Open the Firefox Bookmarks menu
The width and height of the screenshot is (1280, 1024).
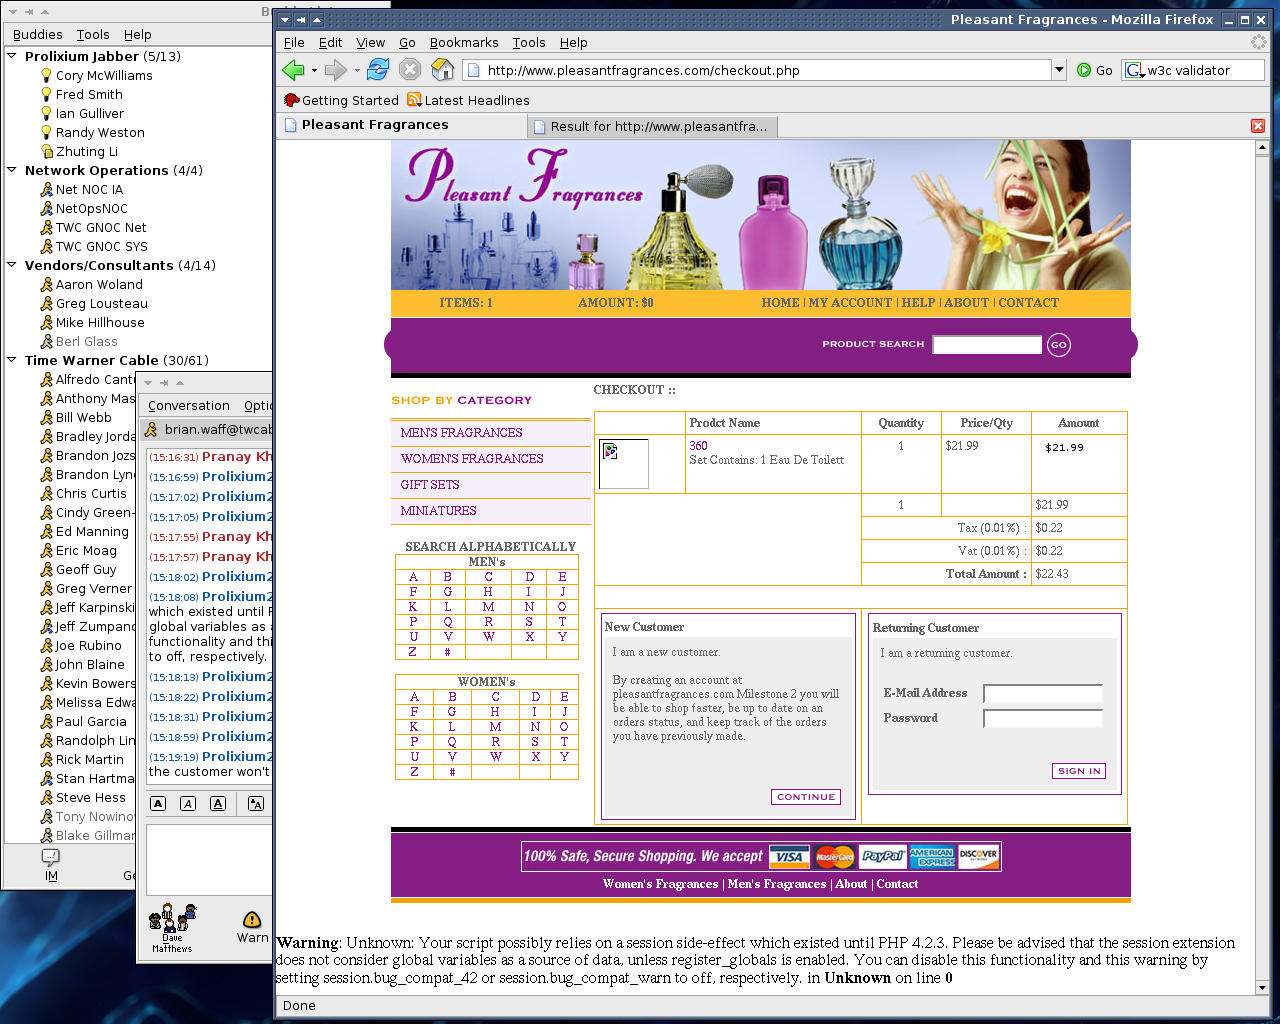(464, 43)
